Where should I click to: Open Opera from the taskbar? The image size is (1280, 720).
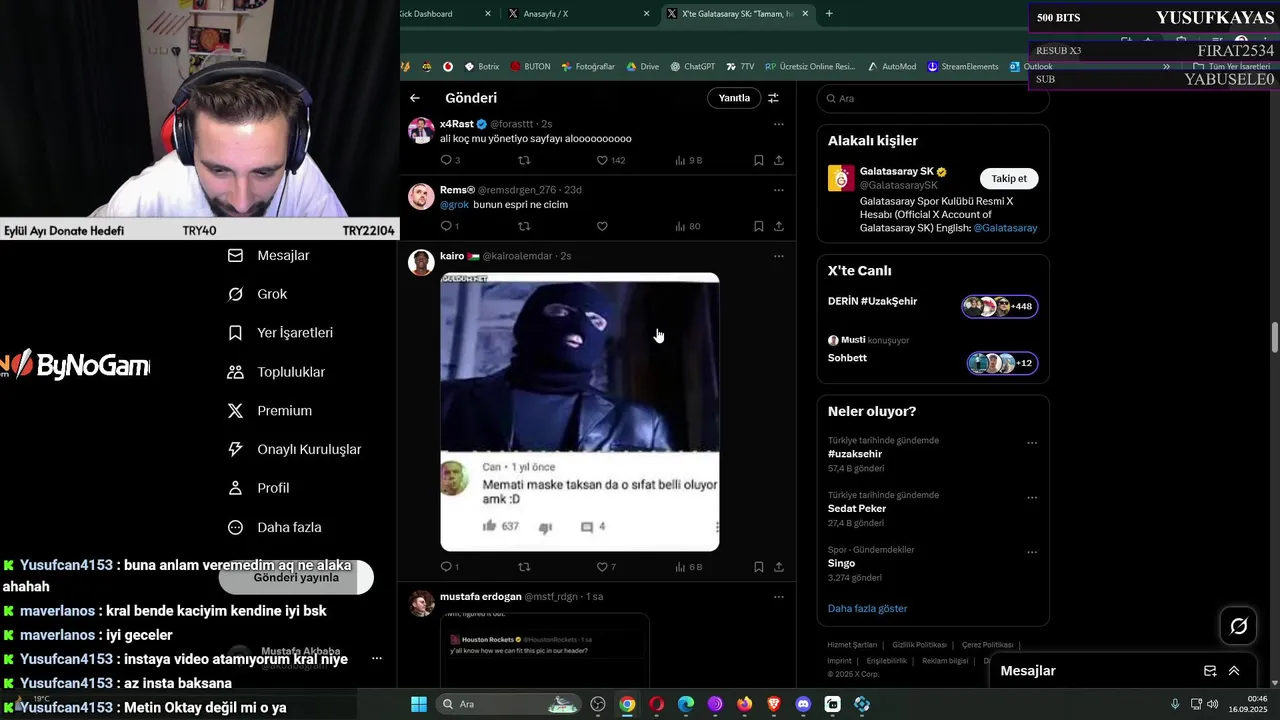click(x=656, y=704)
